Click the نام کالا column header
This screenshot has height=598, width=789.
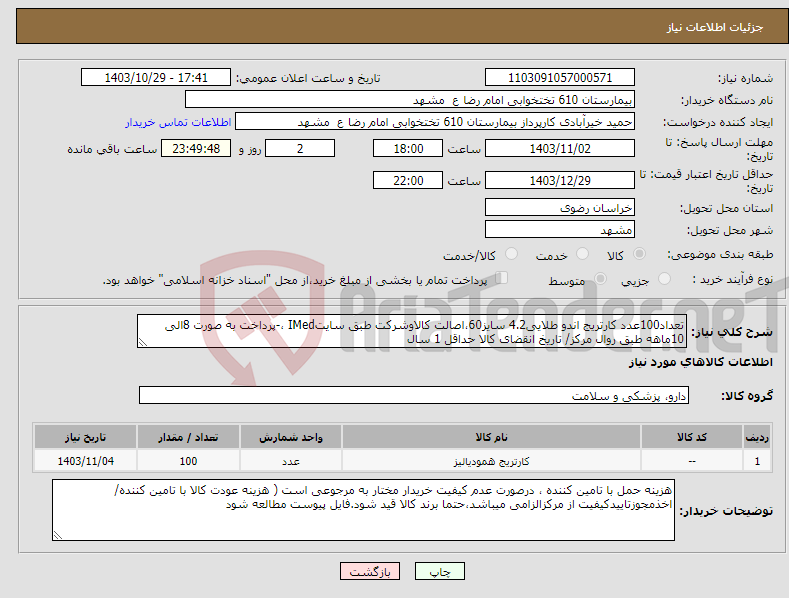click(491, 437)
